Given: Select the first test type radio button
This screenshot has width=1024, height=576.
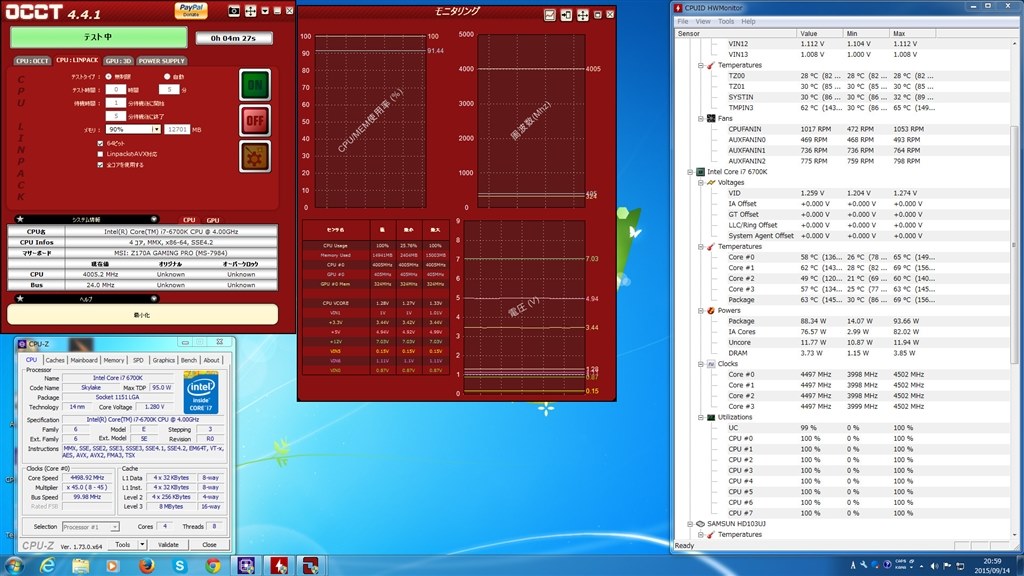Looking at the screenshot, I should pos(108,76).
